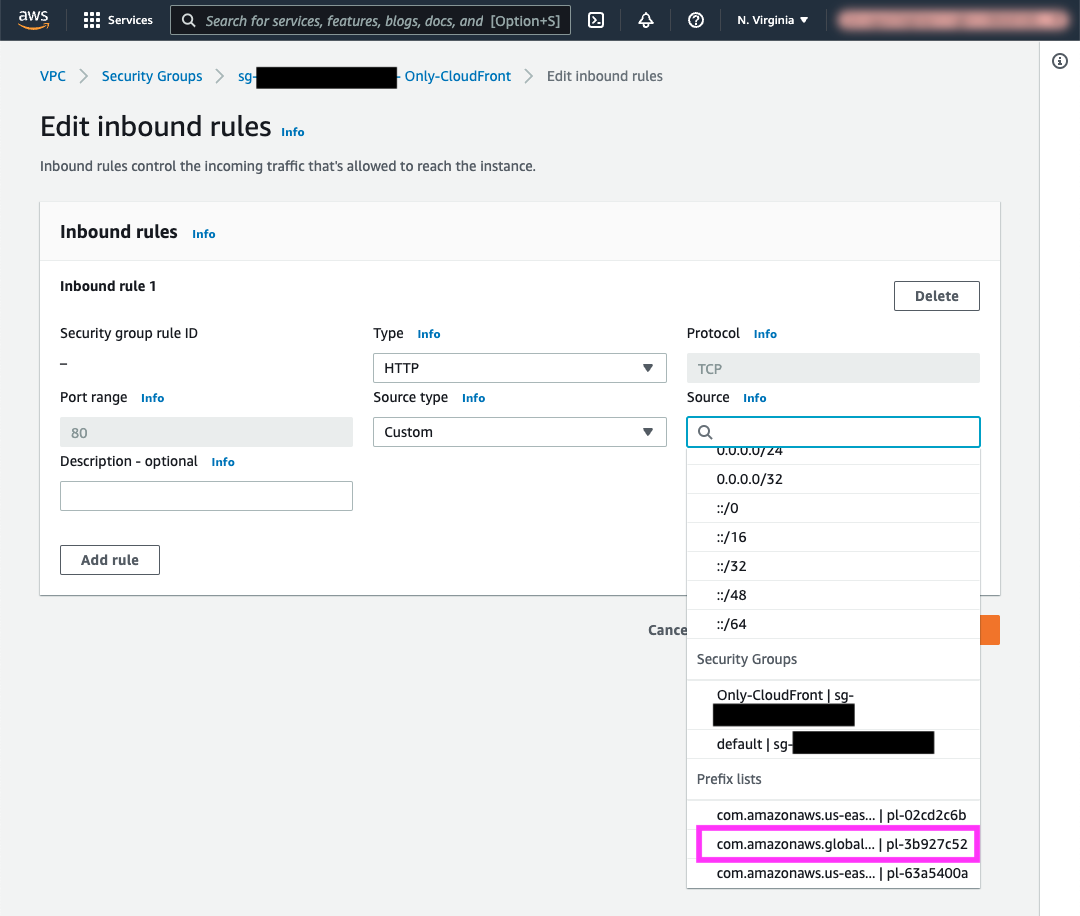Open Info link beside Edit inbound rules
1080x916 pixels.
(293, 132)
